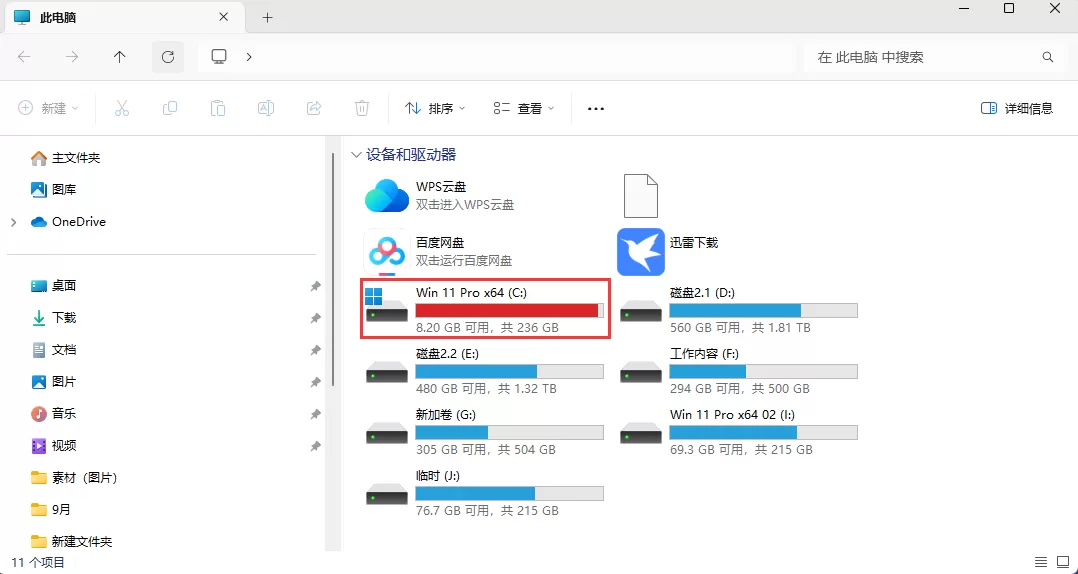Toggle the 详细信息 details pane
This screenshot has height=574, width=1078.
(x=1017, y=108)
